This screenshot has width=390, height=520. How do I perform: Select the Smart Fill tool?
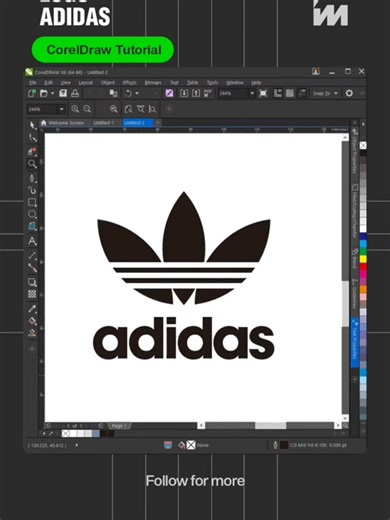32,333
